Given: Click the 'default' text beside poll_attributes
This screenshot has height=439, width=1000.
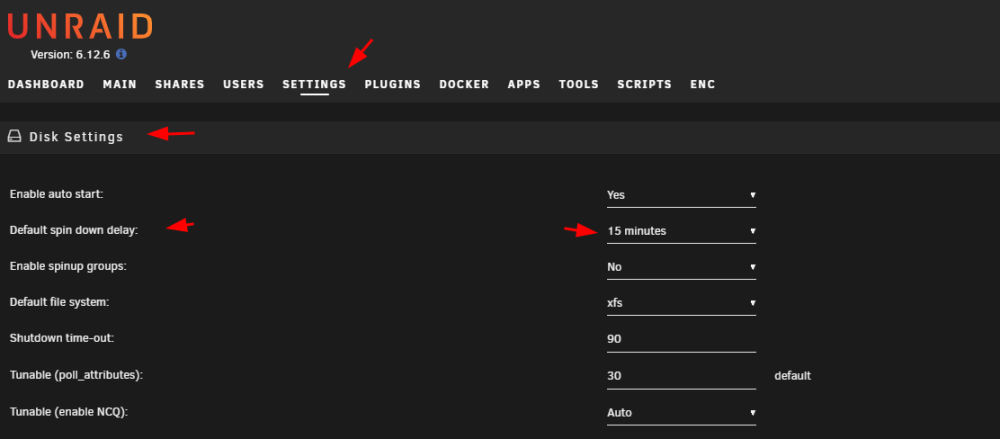Looking at the screenshot, I should [x=793, y=376].
